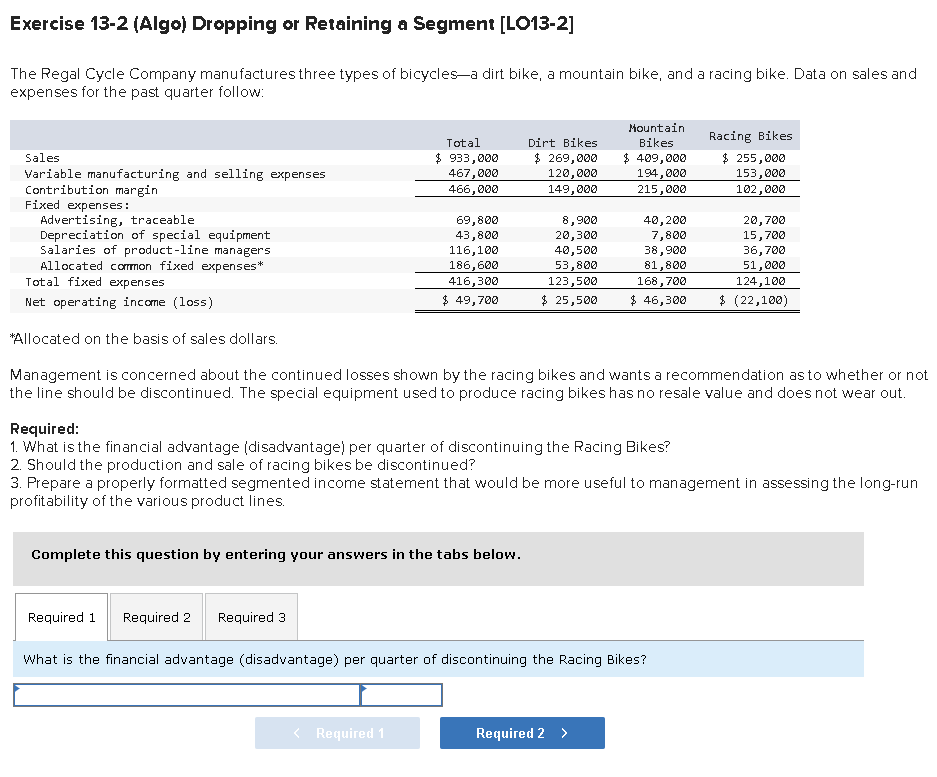Click the financial advantage answer input box
The image size is (937, 777).
pos(185,694)
